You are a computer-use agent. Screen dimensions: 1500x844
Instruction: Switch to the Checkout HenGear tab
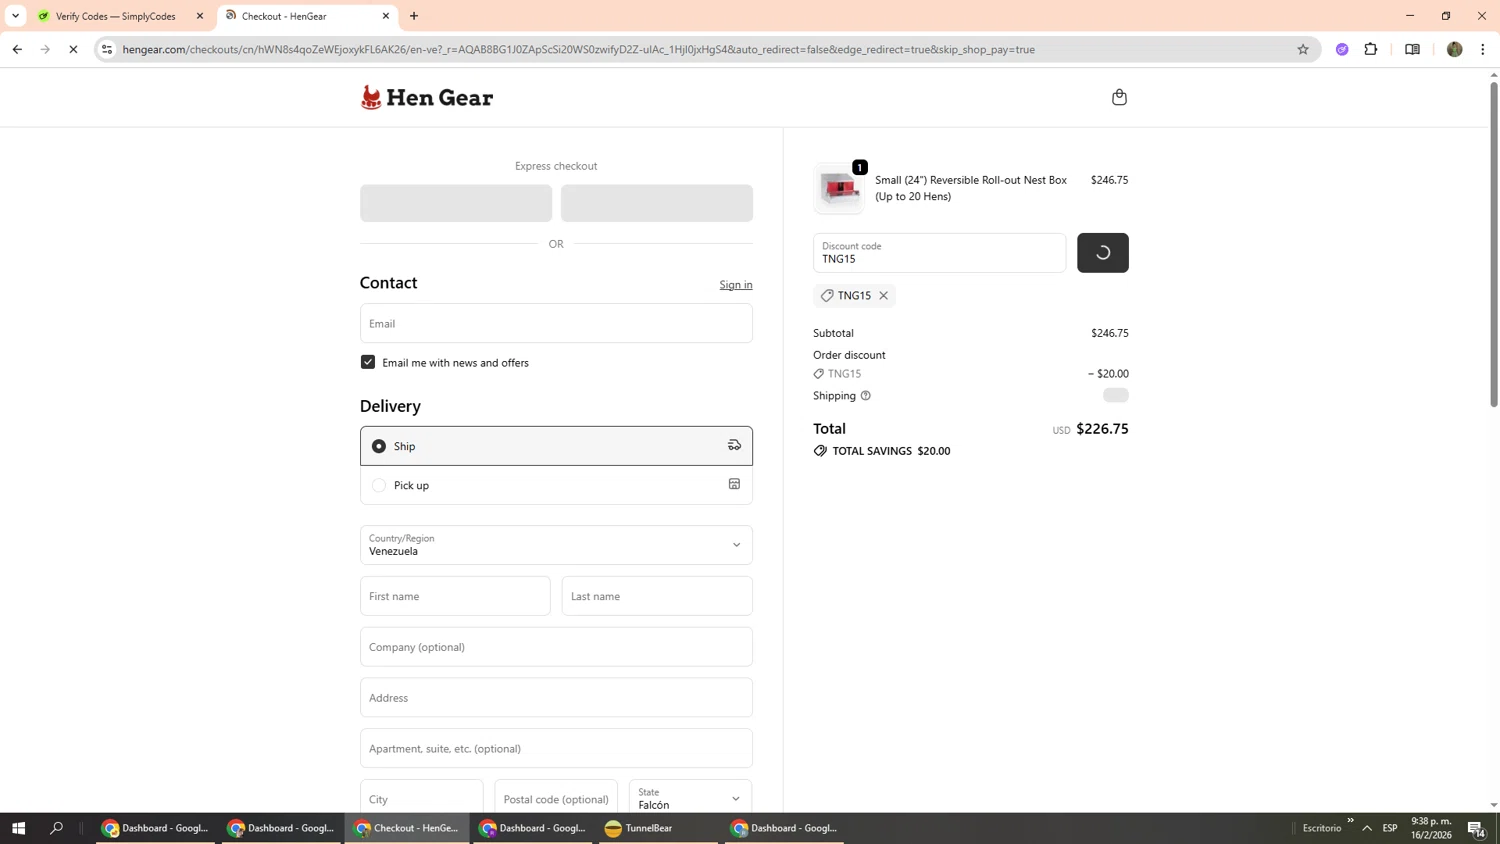pos(306,16)
